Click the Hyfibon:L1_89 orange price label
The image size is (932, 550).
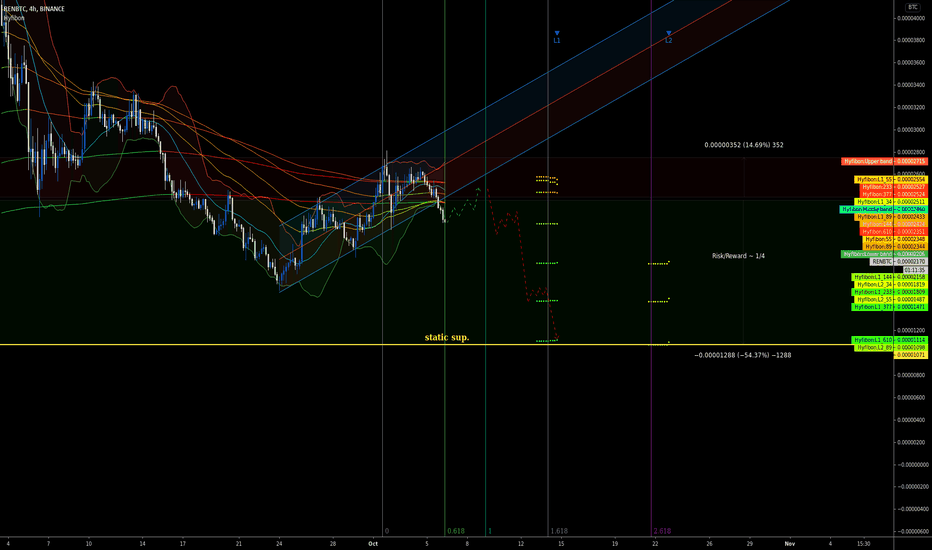[x=891, y=217]
